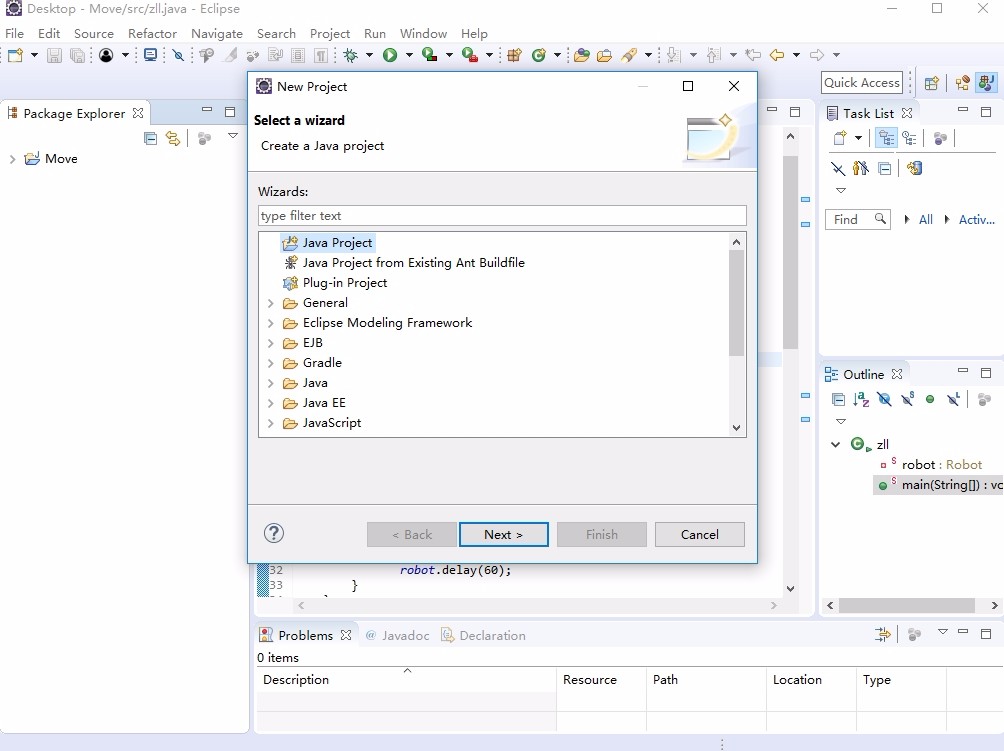1004x751 pixels.
Task: Open the Window menu
Action: 423,33
